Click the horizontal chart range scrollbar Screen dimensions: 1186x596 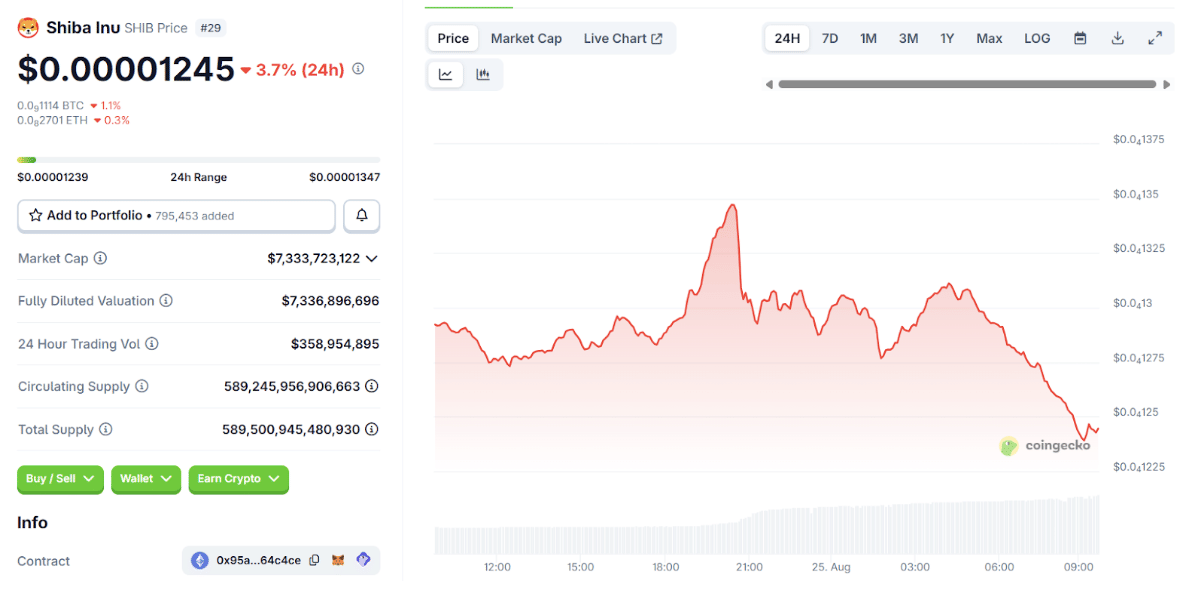(966, 85)
